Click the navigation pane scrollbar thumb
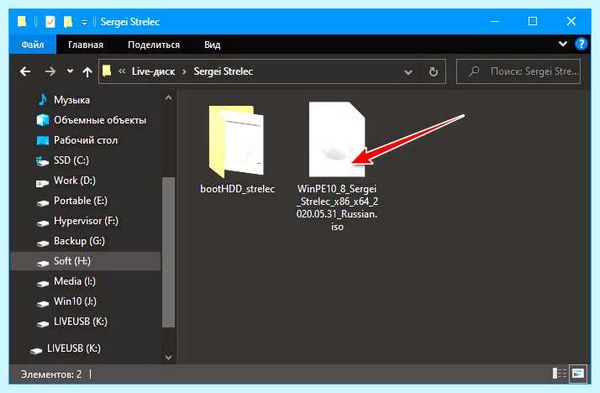Screen dimensions: 600x393 tap(168, 252)
